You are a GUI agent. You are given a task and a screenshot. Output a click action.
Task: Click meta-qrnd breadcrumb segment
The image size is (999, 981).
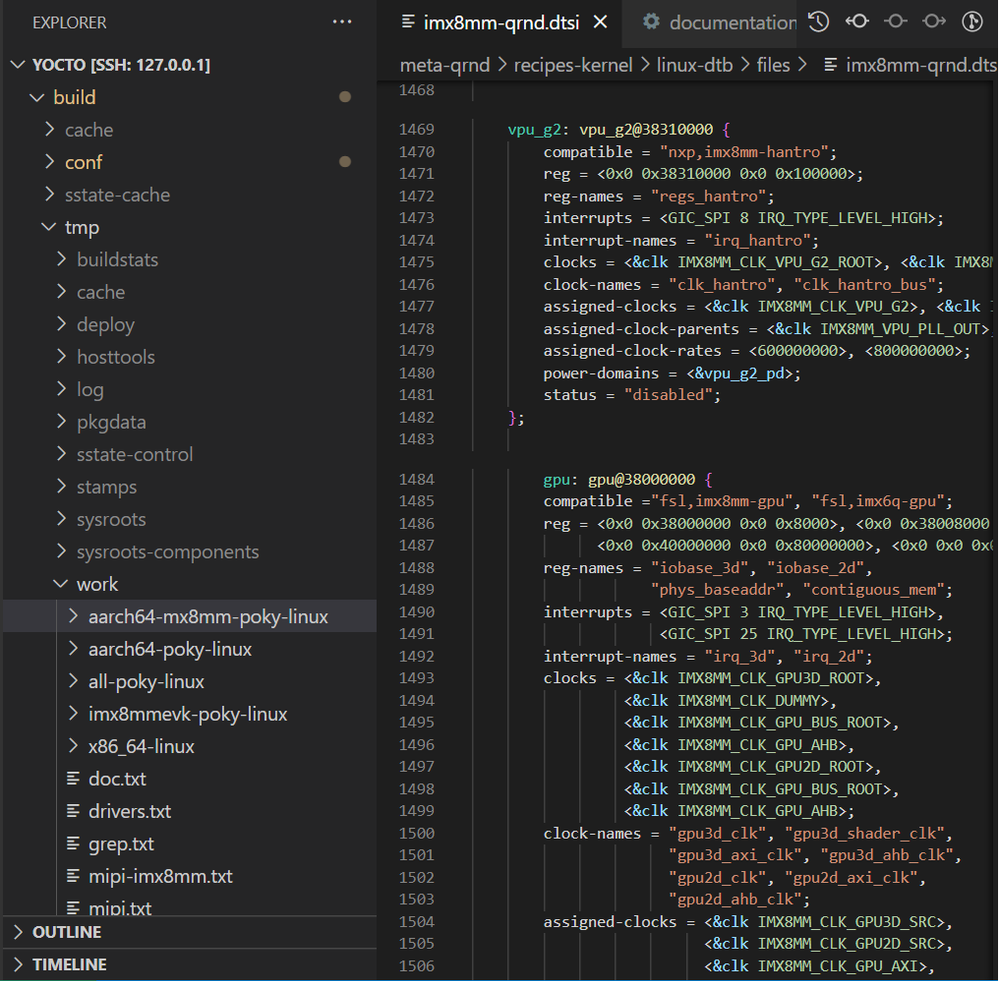[445, 65]
